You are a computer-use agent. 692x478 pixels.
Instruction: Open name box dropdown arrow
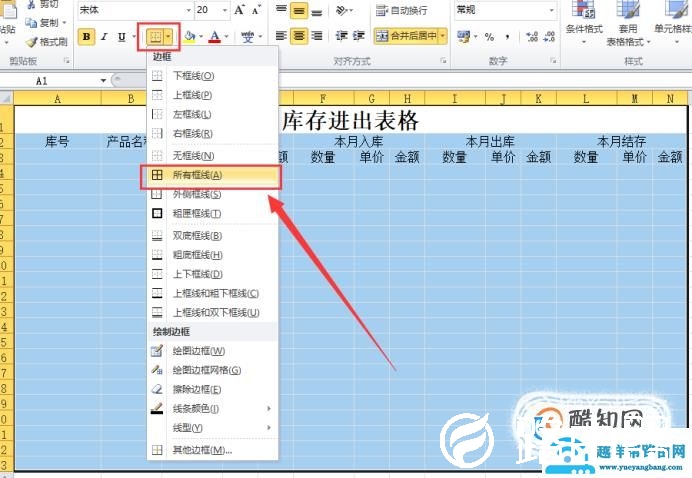103,81
